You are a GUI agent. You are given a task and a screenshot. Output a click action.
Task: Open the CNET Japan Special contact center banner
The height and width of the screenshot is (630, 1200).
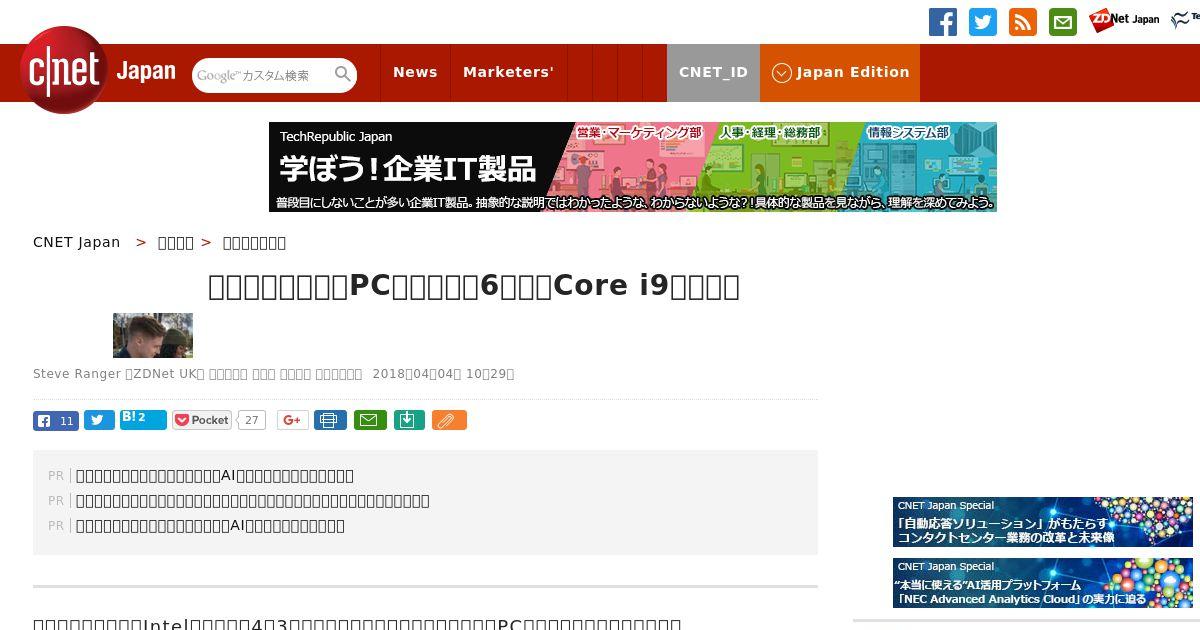pos(1043,522)
